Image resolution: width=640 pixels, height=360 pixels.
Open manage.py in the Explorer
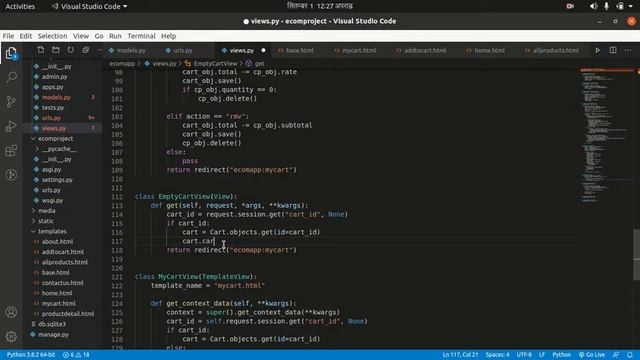click(53, 334)
